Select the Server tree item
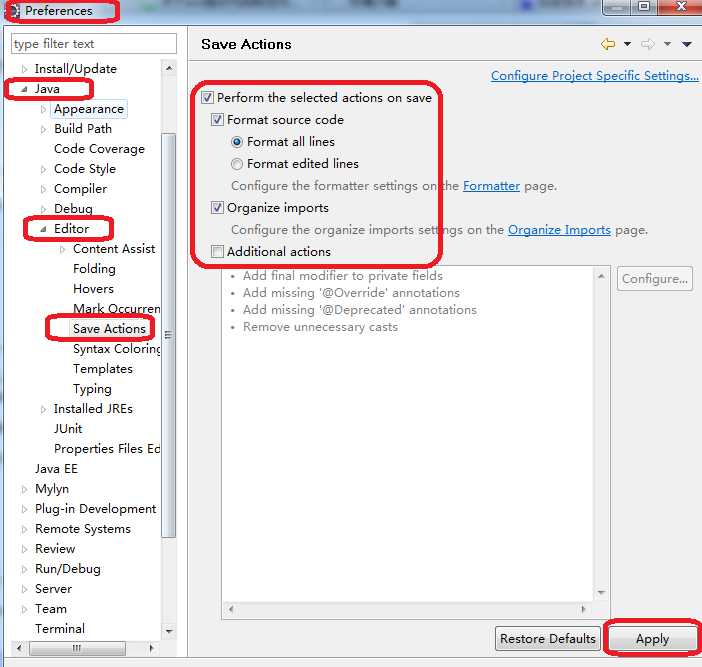702x667 pixels. point(53,589)
